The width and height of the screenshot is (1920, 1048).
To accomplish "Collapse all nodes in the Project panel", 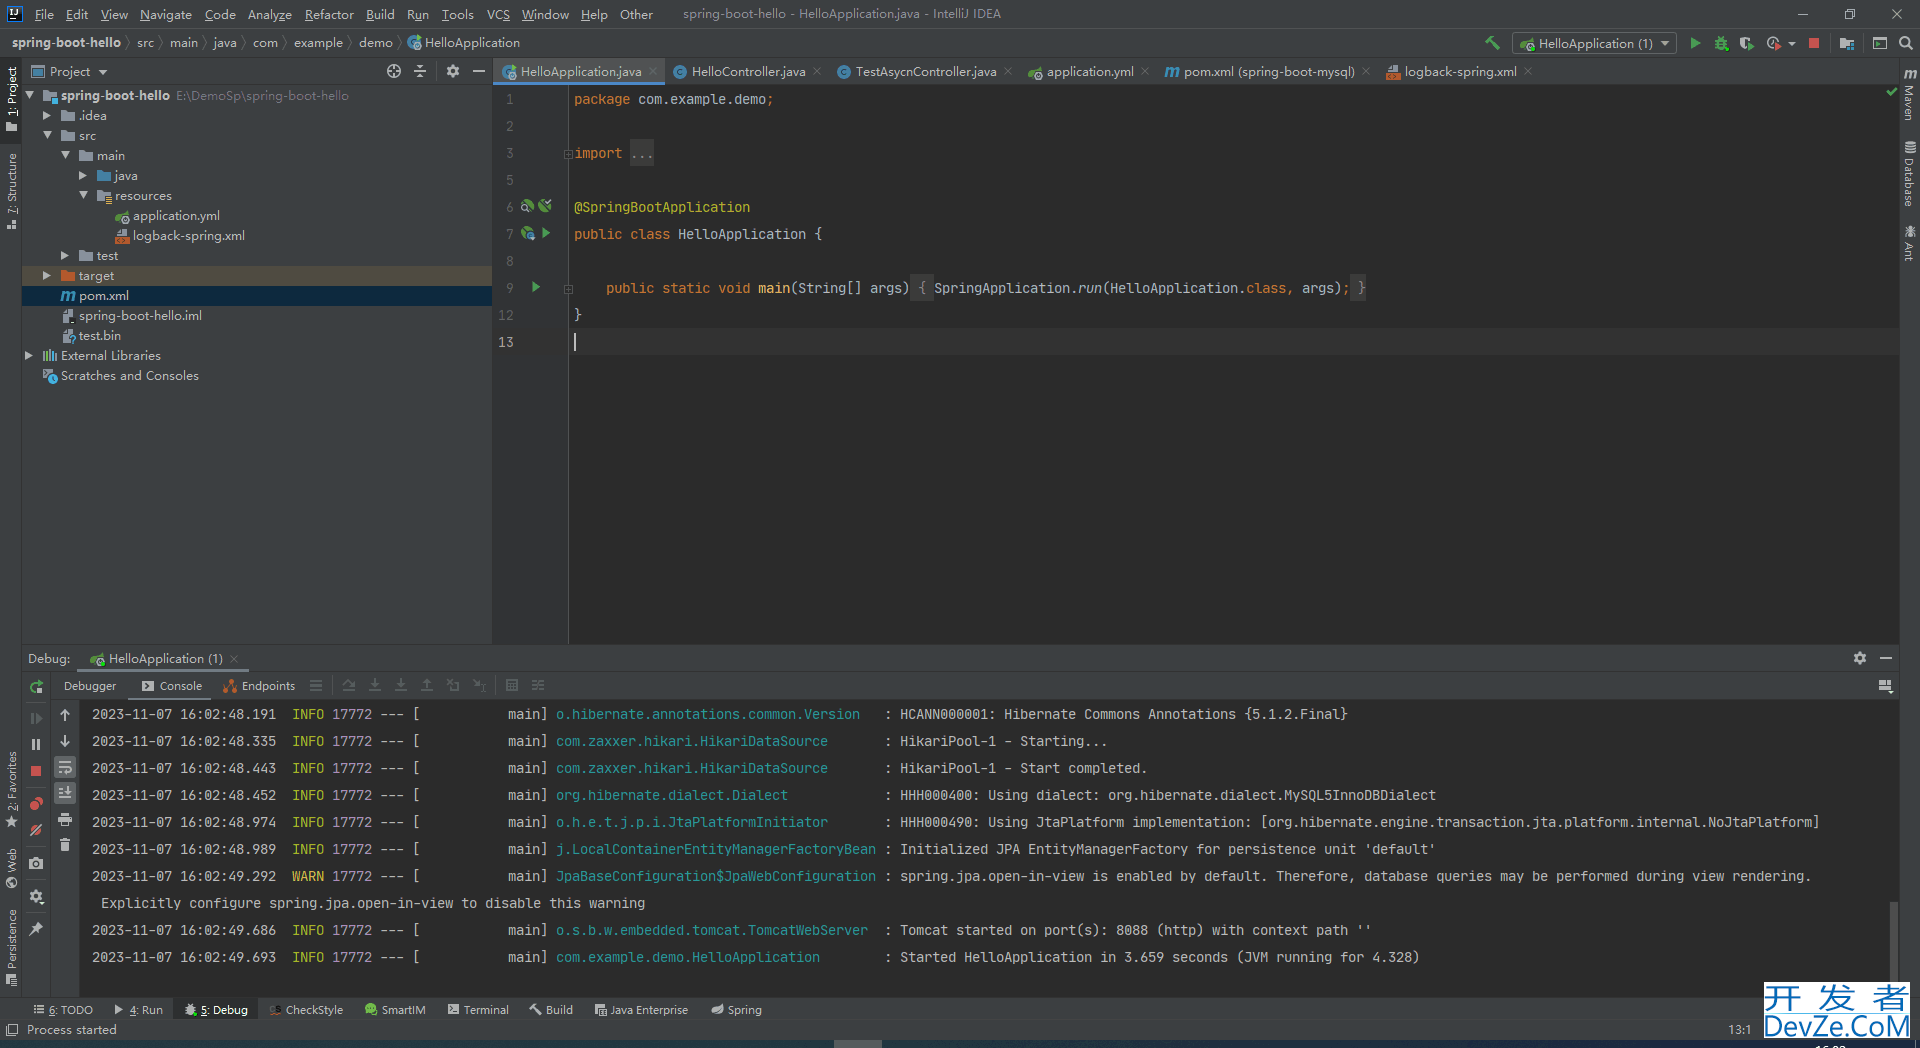I will (x=420, y=71).
